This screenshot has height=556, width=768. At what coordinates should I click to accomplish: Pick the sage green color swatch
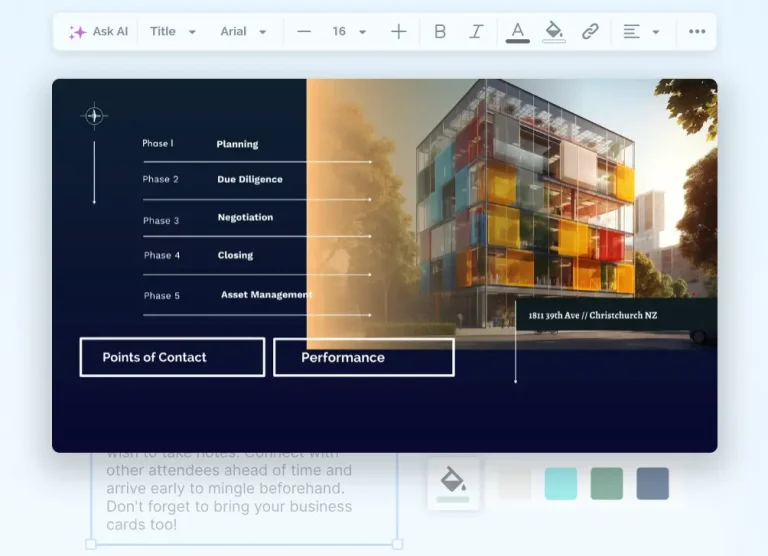(x=607, y=483)
